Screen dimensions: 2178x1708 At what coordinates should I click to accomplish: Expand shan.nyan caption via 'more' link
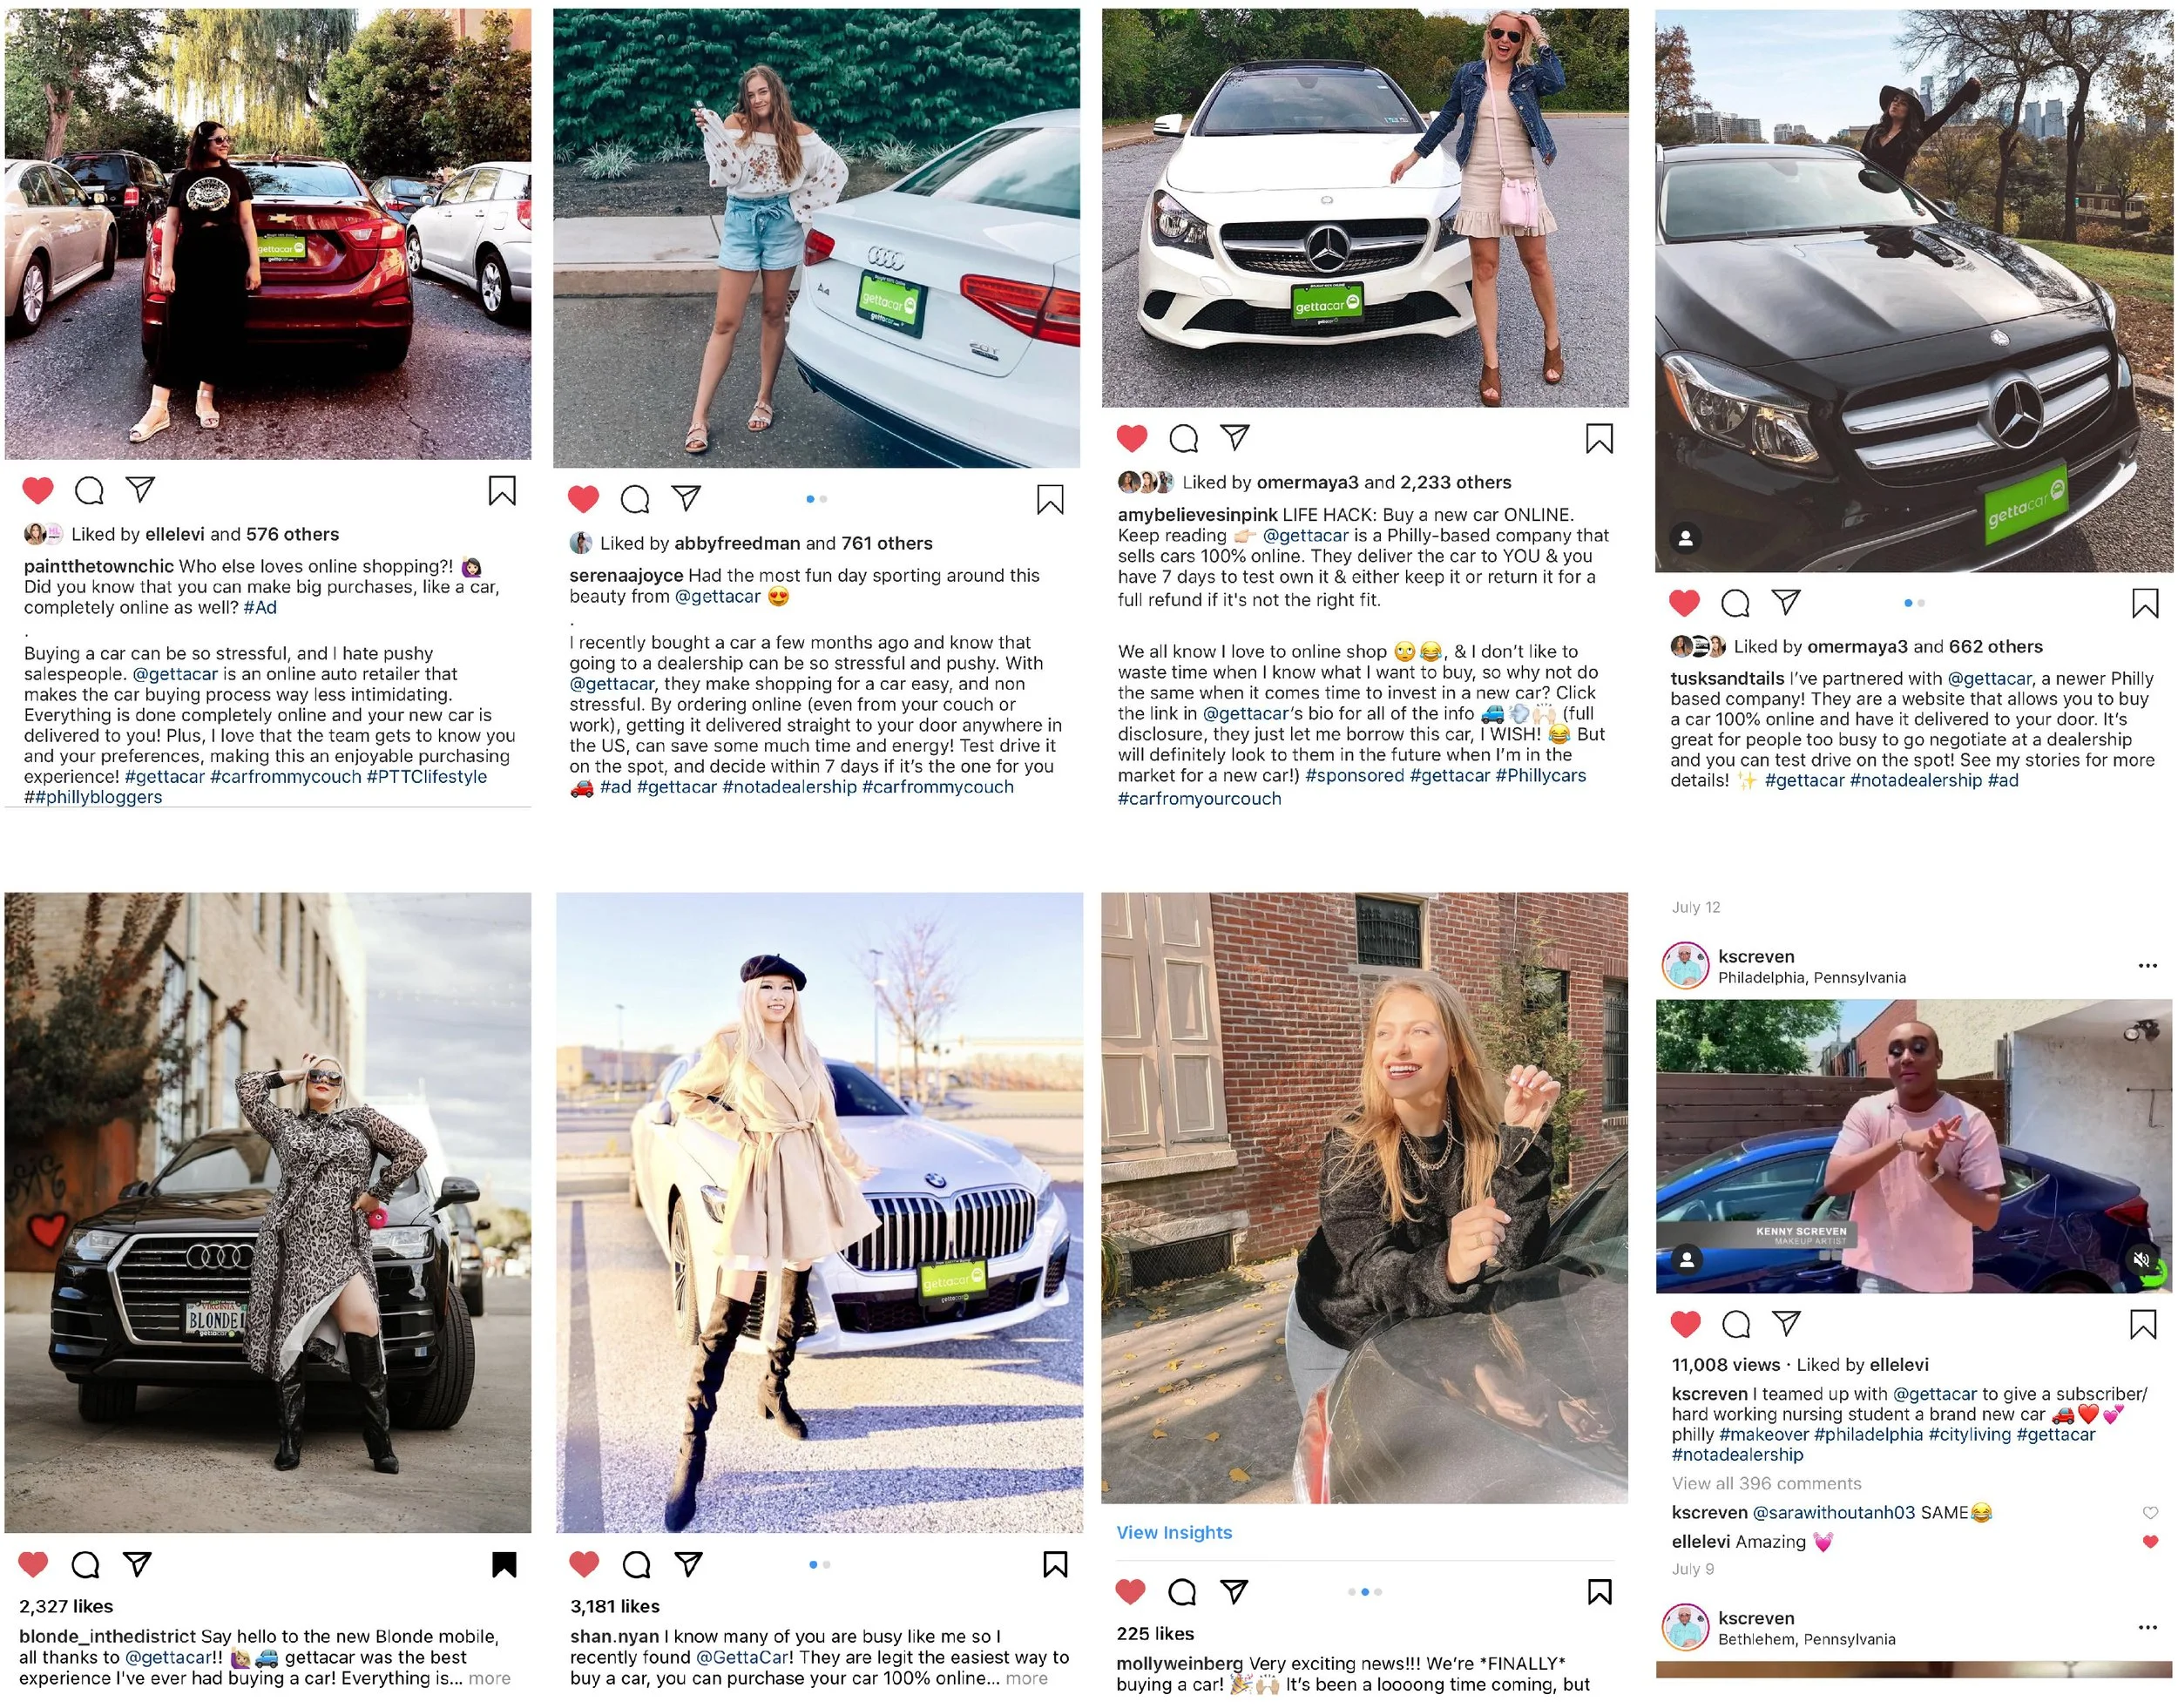click(1026, 1678)
